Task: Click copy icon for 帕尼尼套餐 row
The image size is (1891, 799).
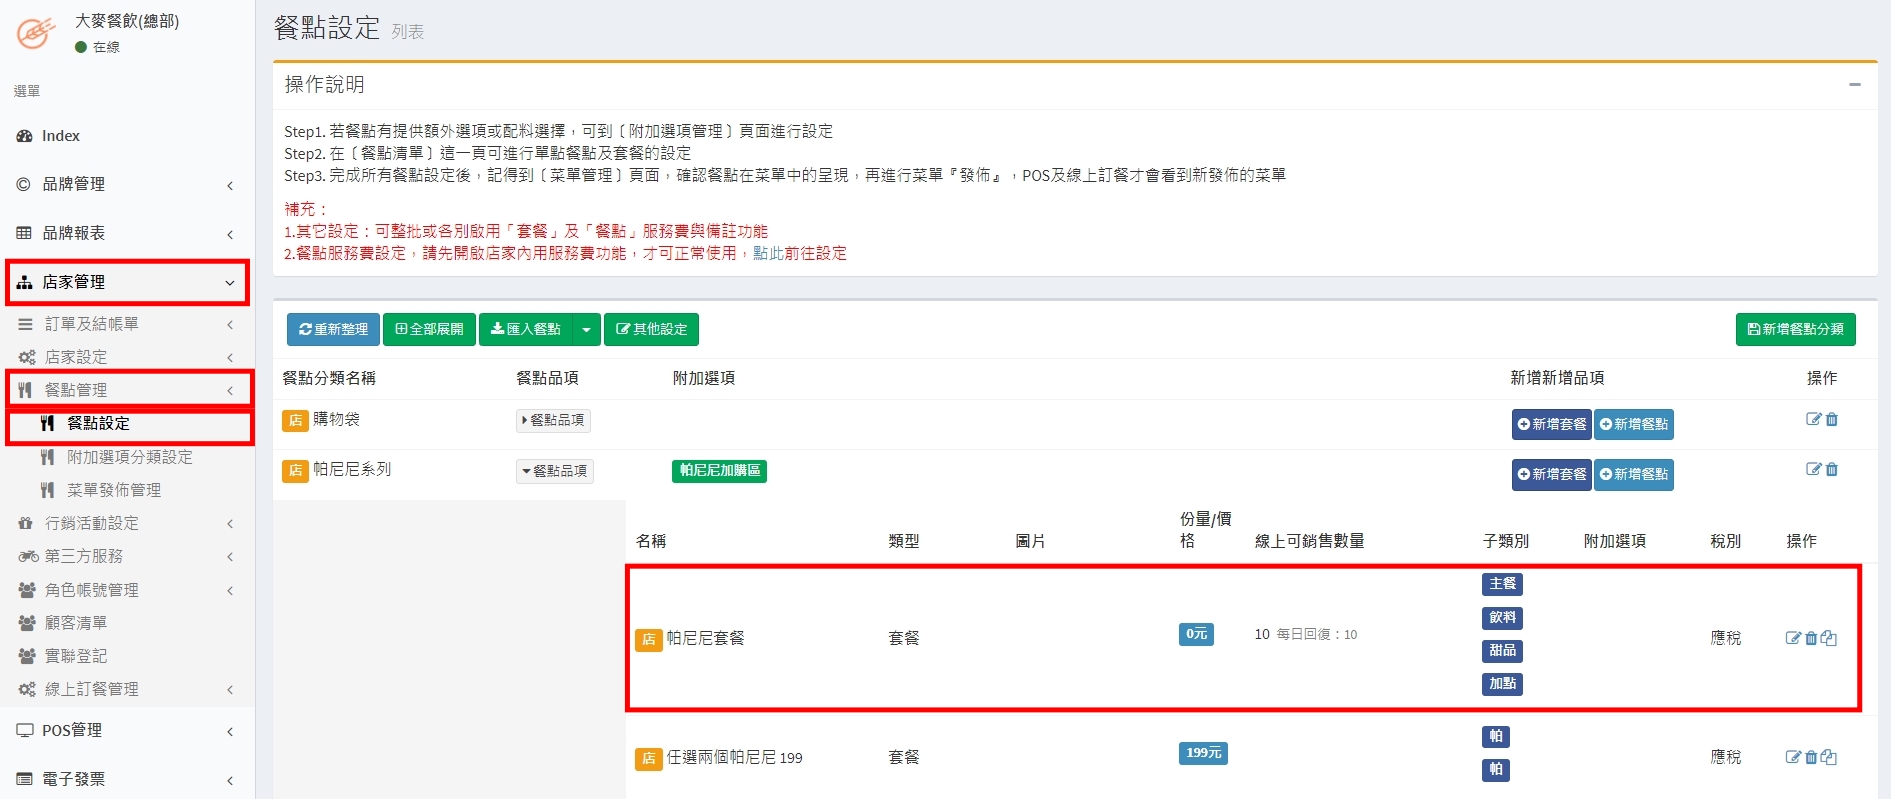Action: pyautogui.click(x=1829, y=638)
